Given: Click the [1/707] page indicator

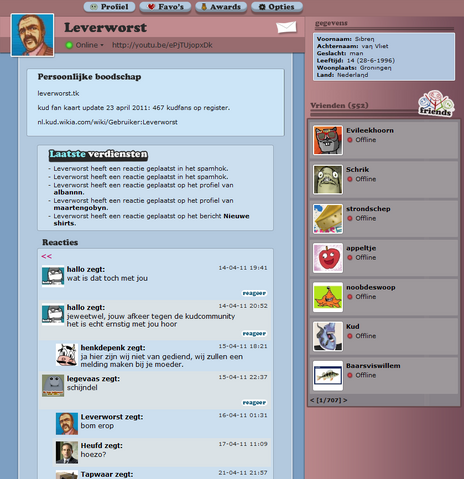Looking at the screenshot, I should pyautogui.click(x=329, y=400).
